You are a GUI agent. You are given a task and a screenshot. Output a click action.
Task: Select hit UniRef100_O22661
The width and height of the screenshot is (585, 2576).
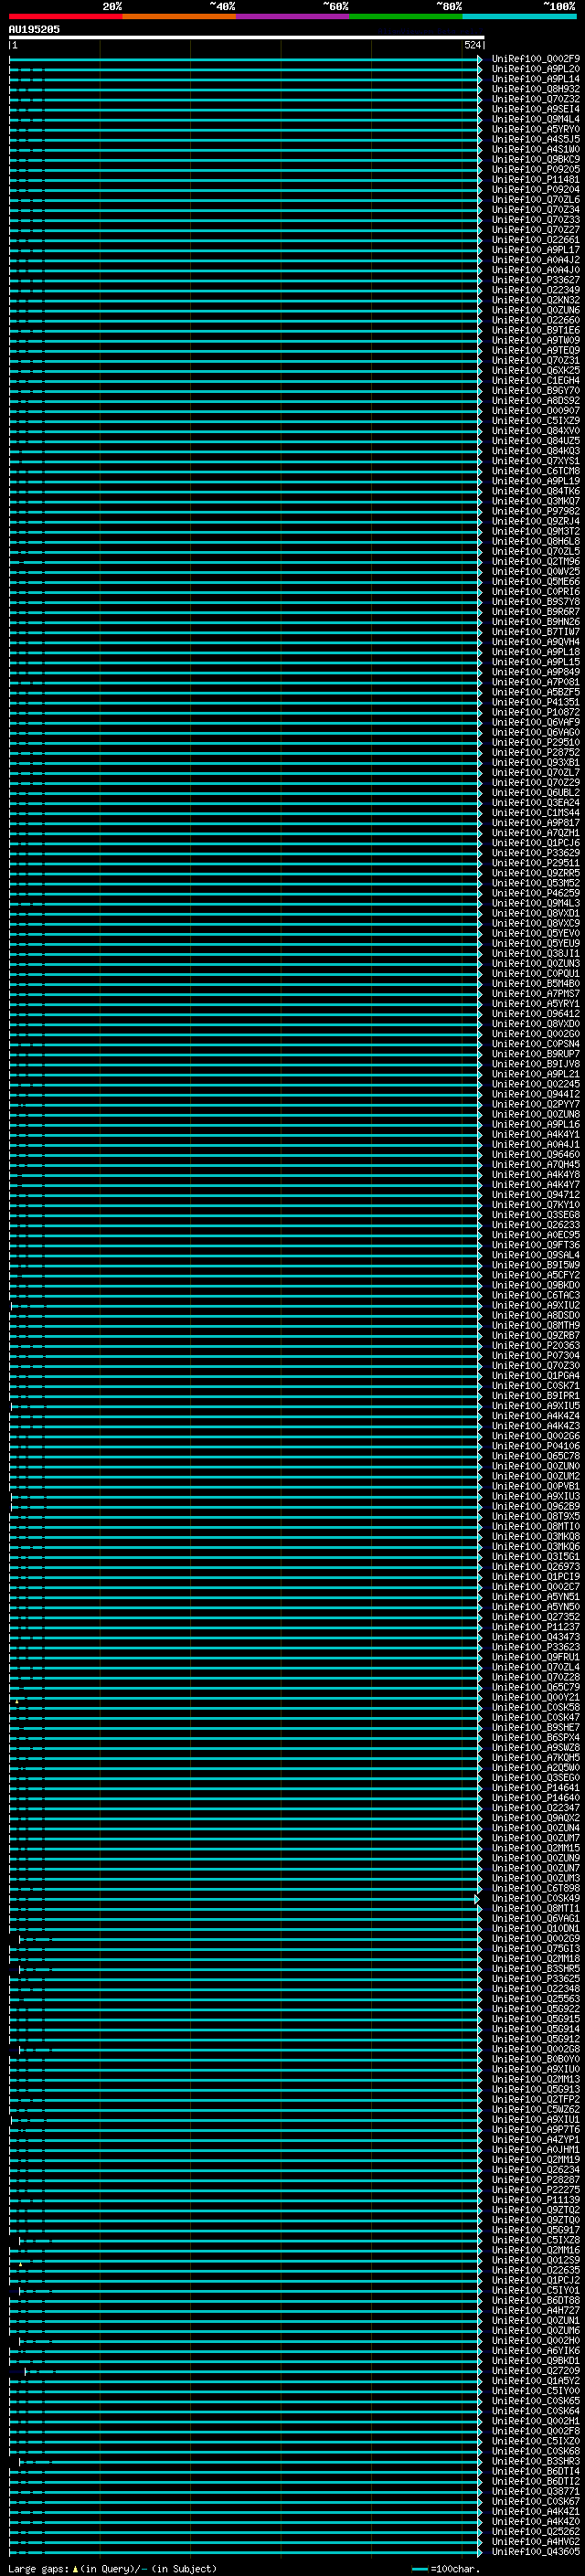tap(535, 240)
